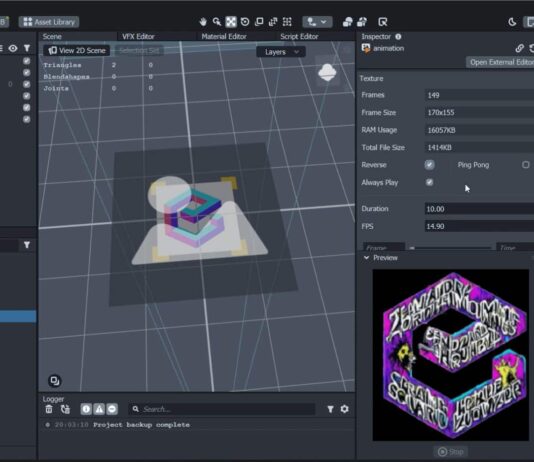Screen dimensions: 534x462
Task: Click Open External Editor button
Action: (x=500, y=62)
